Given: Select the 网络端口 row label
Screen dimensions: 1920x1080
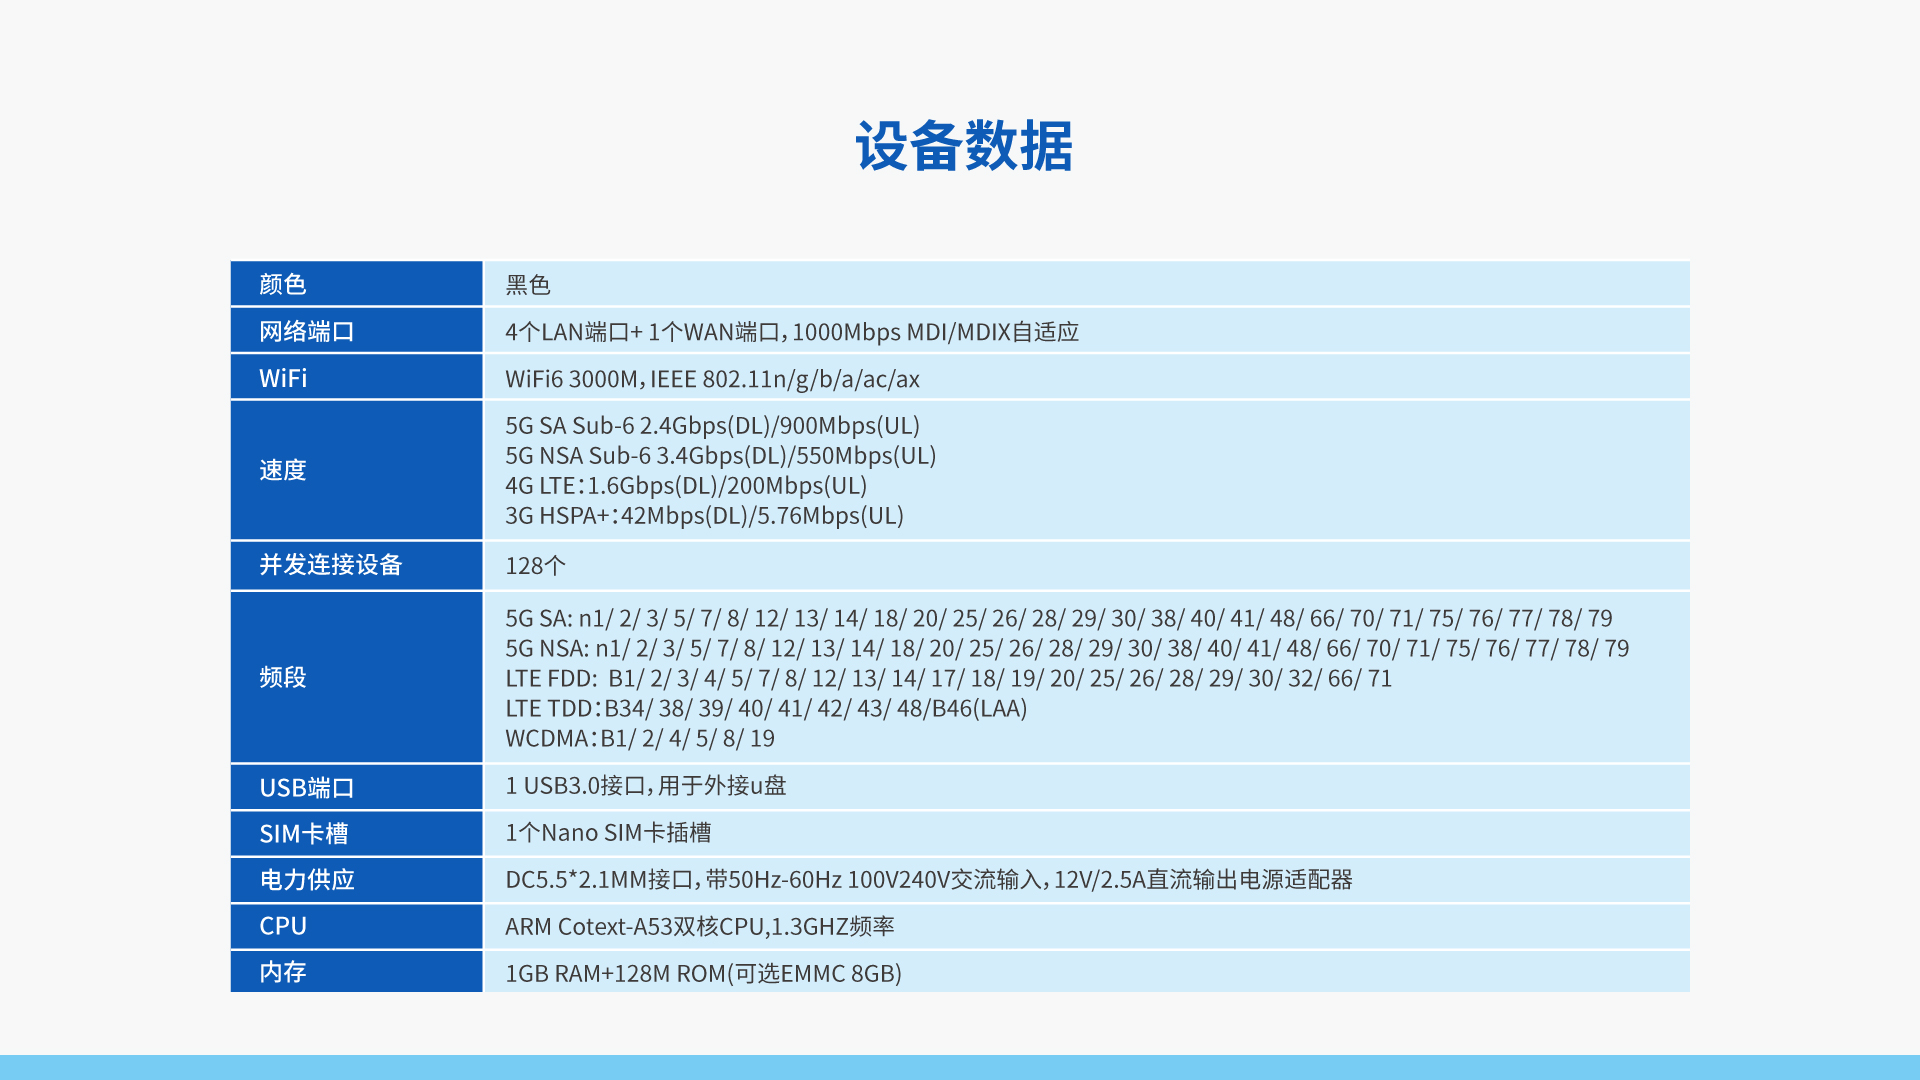Looking at the screenshot, I should 306,332.
